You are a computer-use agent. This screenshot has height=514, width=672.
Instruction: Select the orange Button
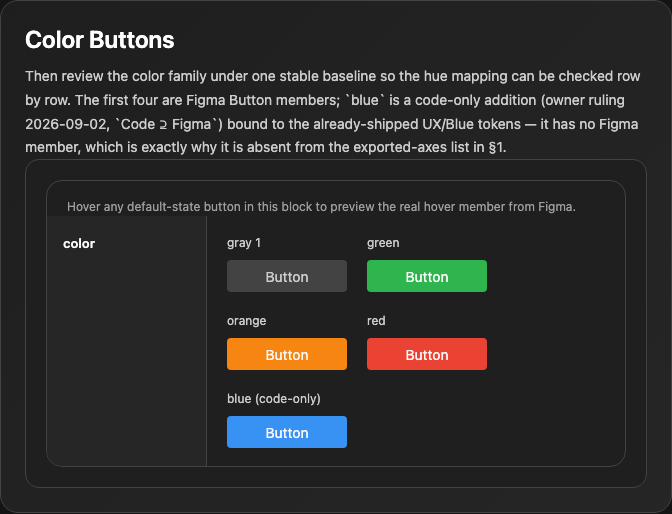287,354
